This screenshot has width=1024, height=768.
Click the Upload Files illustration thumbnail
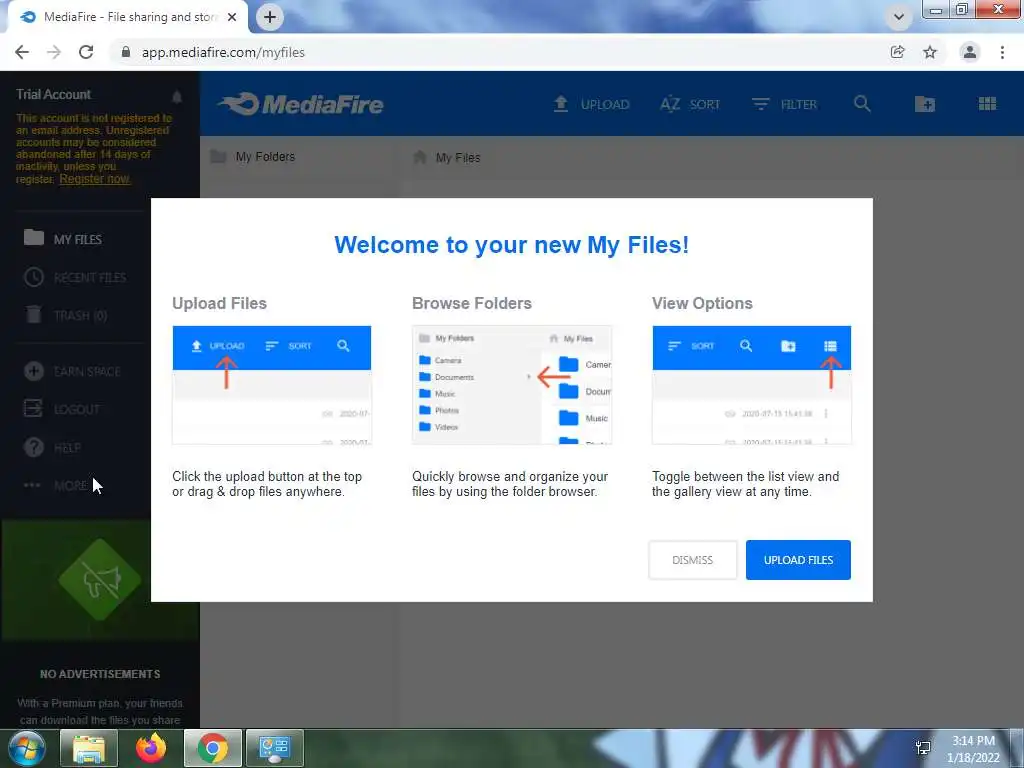(272, 385)
